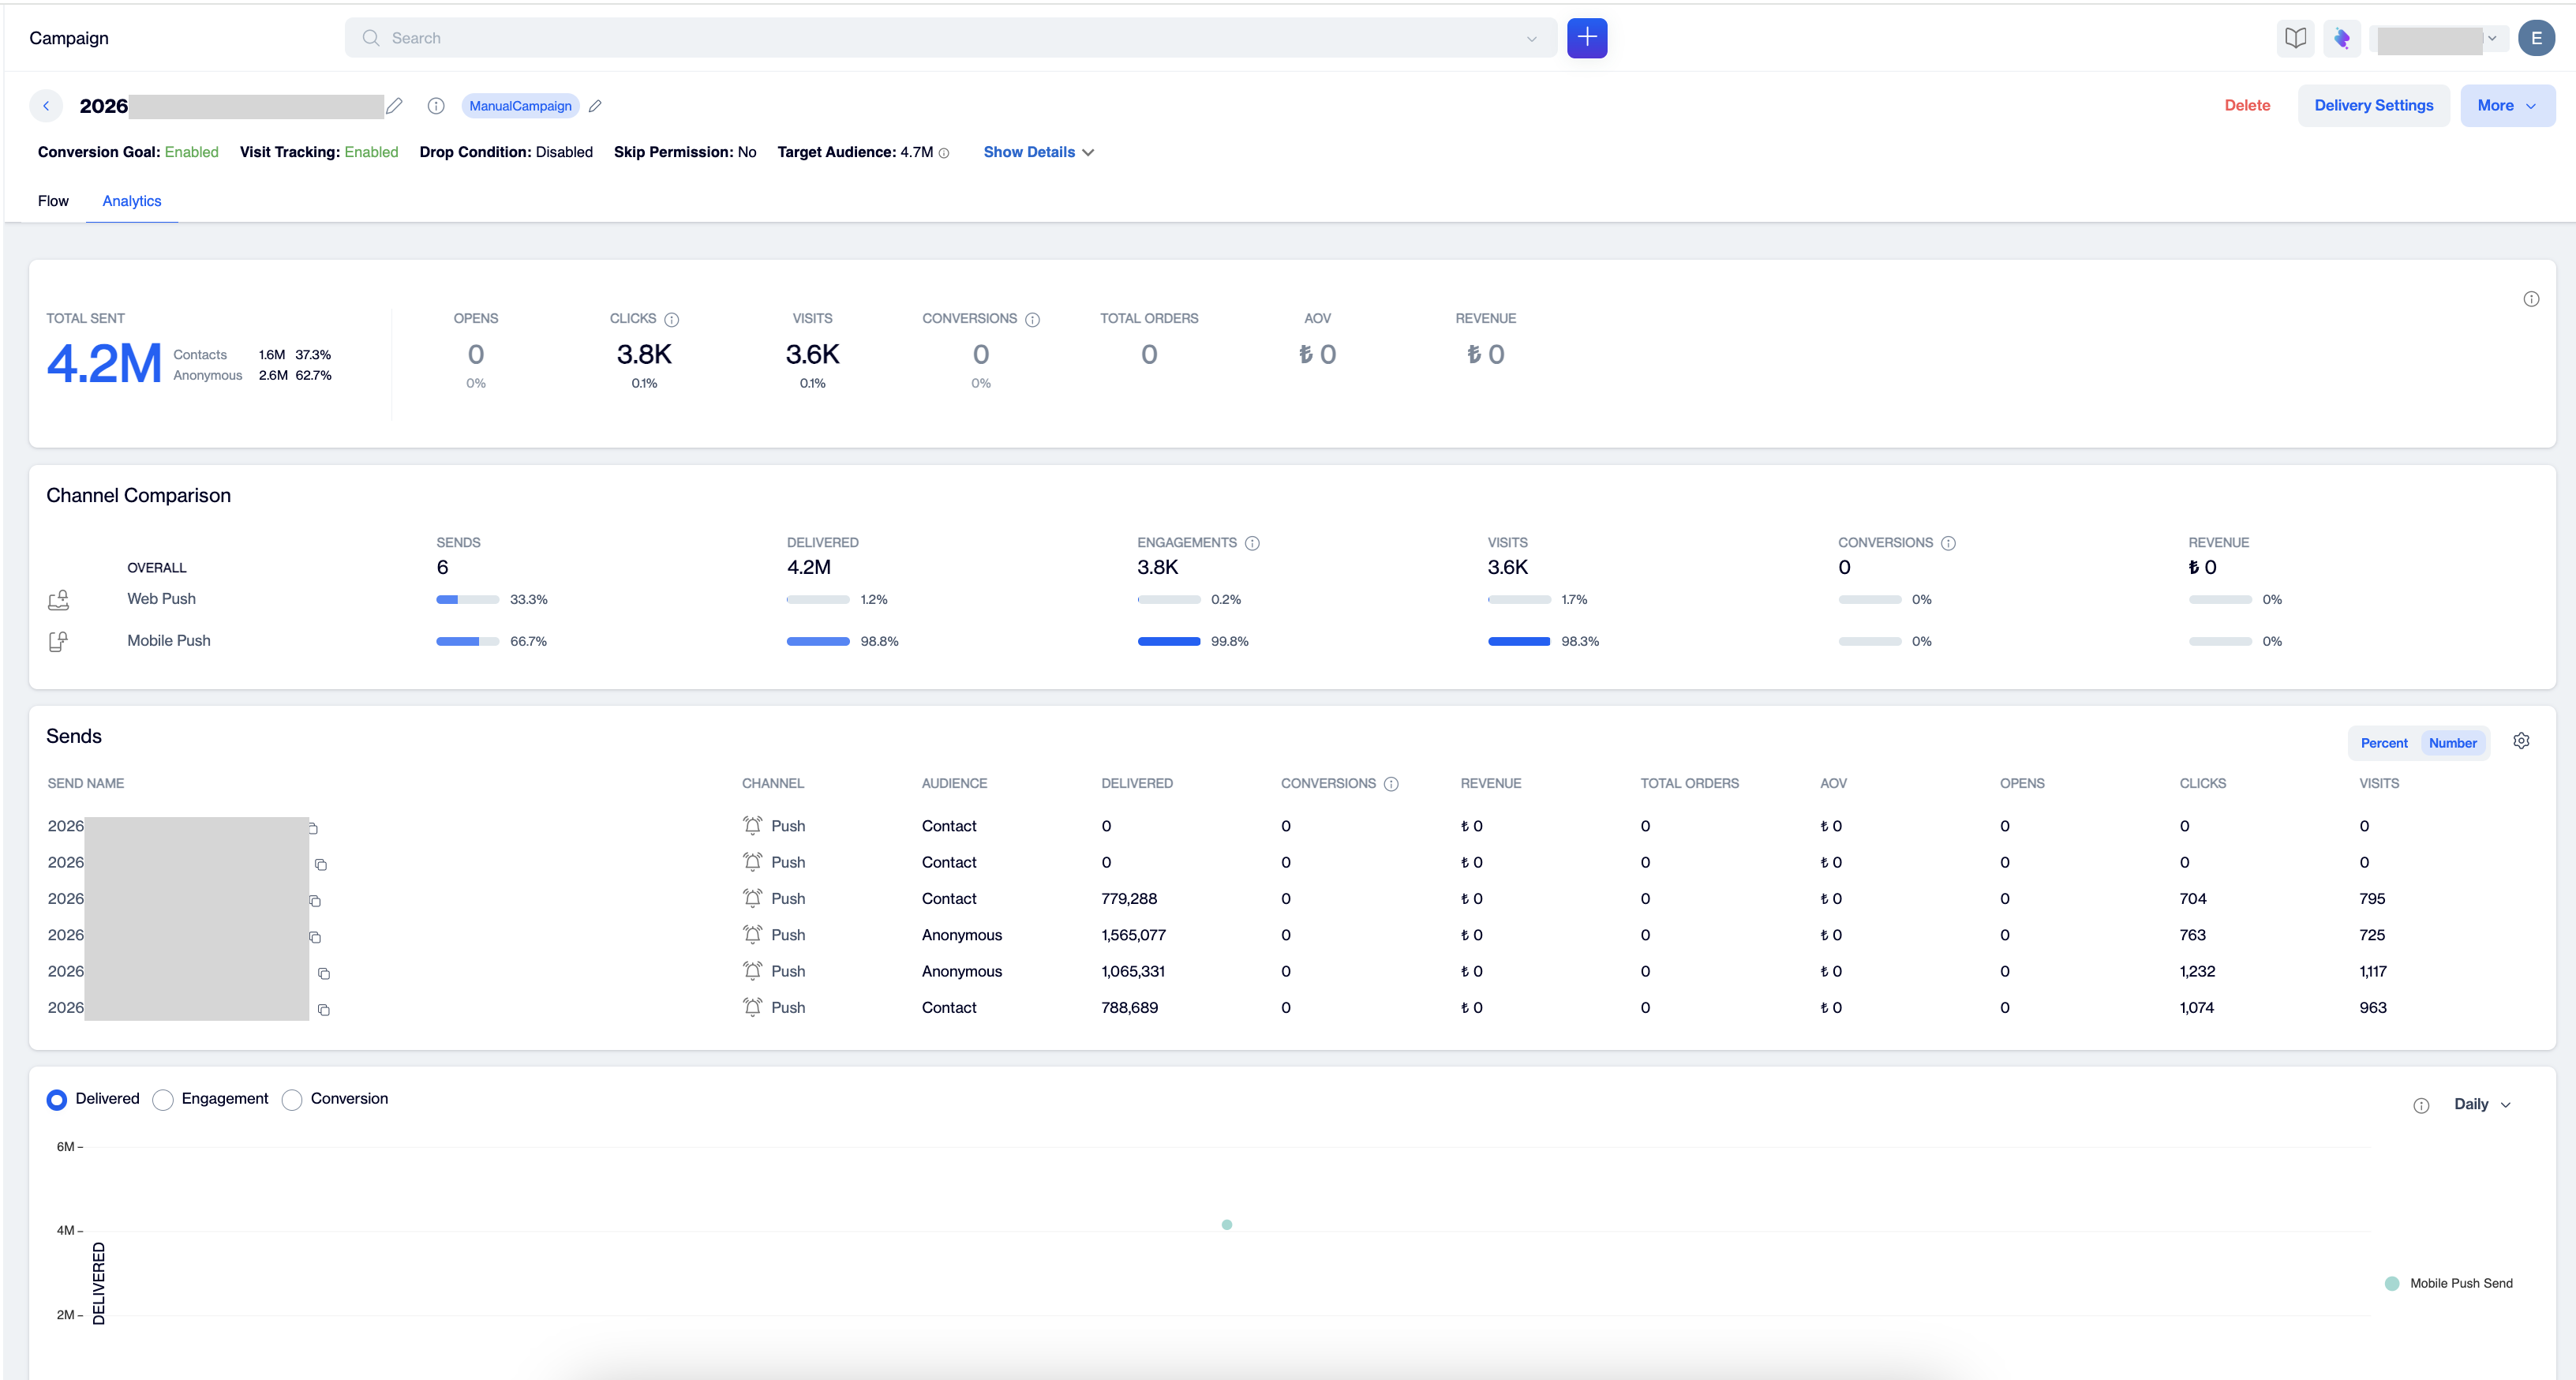The width and height of the screenshot is (2576, 1380).
Task: Edit campaign name with pencil icon
Action: (x=395, y=106)
